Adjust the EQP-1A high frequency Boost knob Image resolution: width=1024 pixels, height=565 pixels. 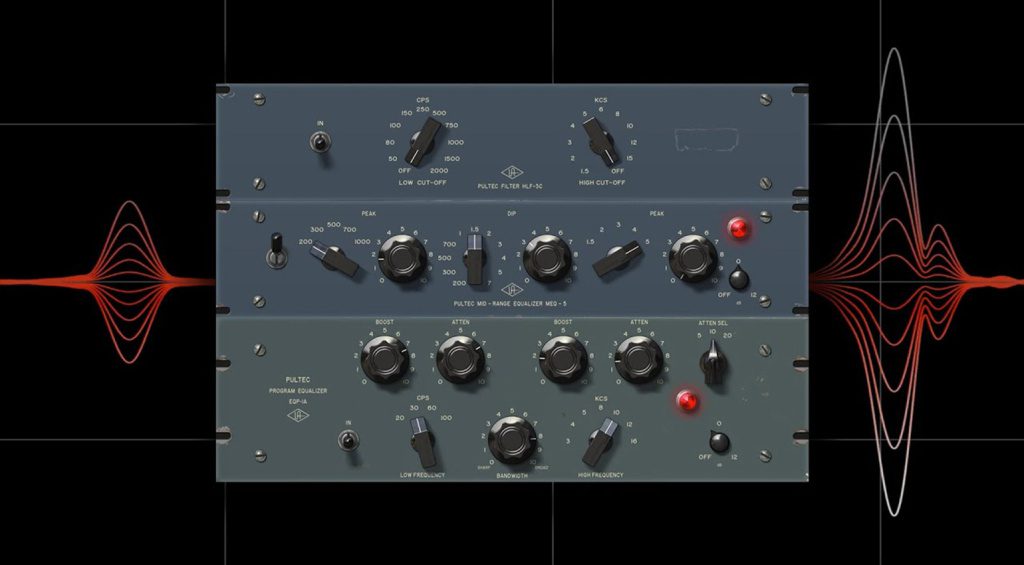point(563,359)
